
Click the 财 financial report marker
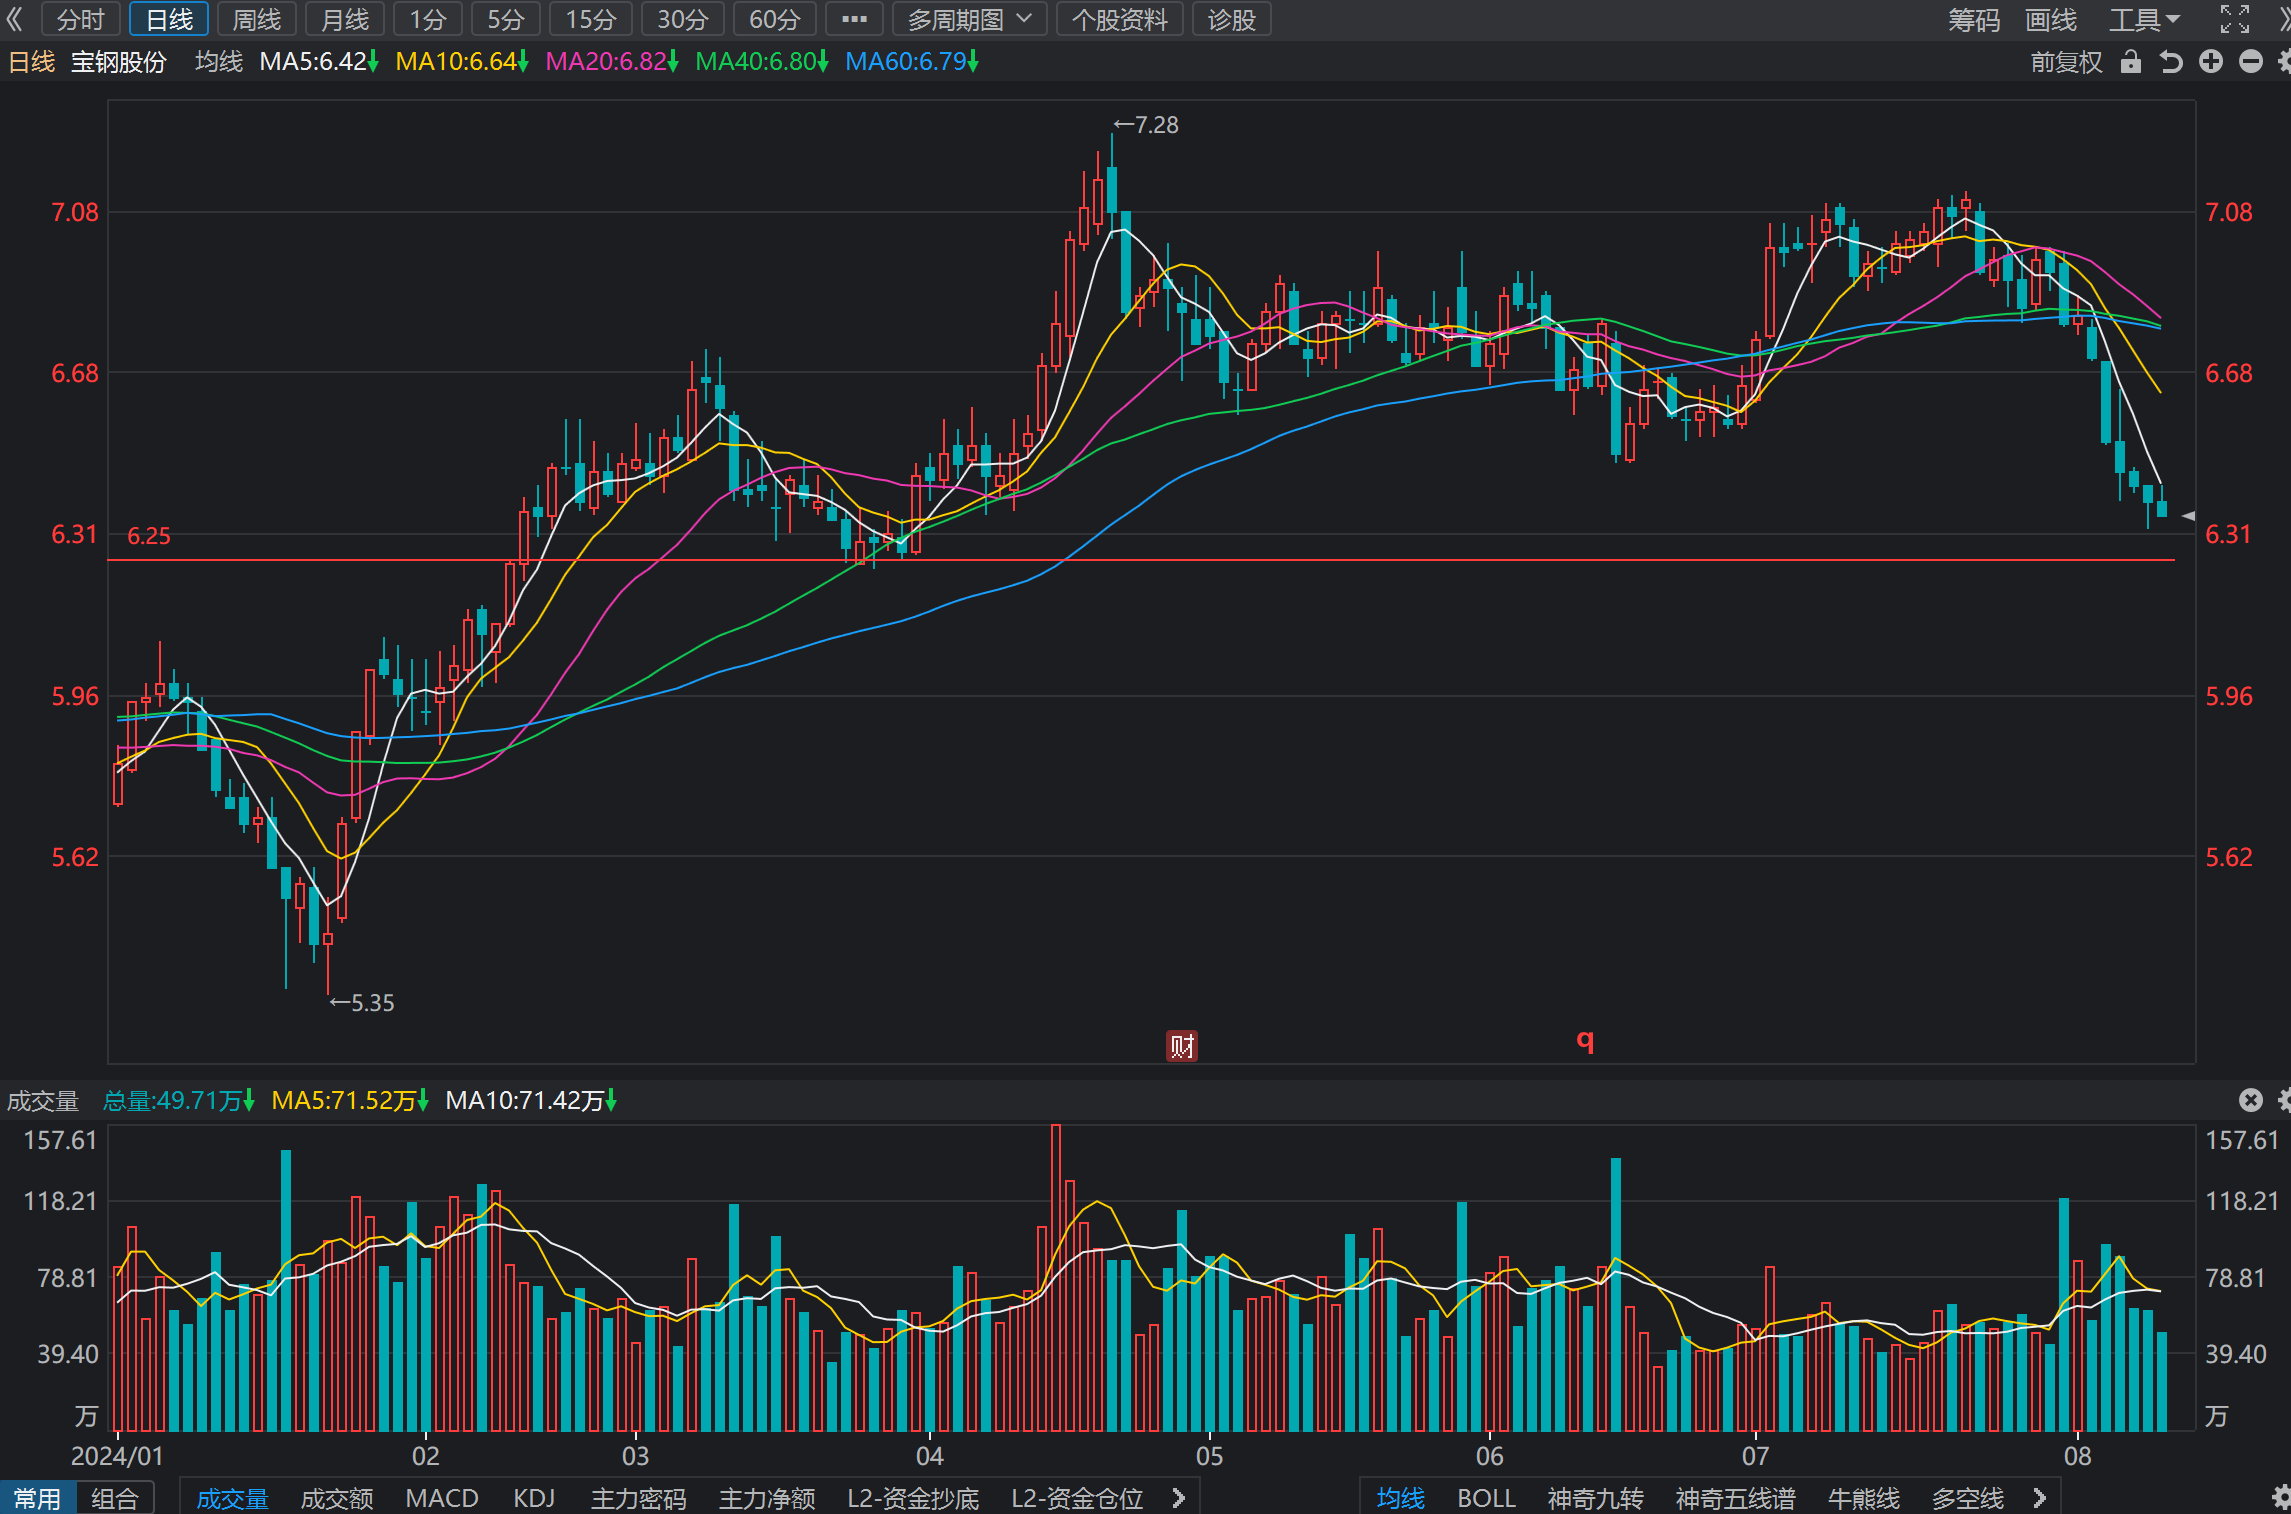1182,1046
